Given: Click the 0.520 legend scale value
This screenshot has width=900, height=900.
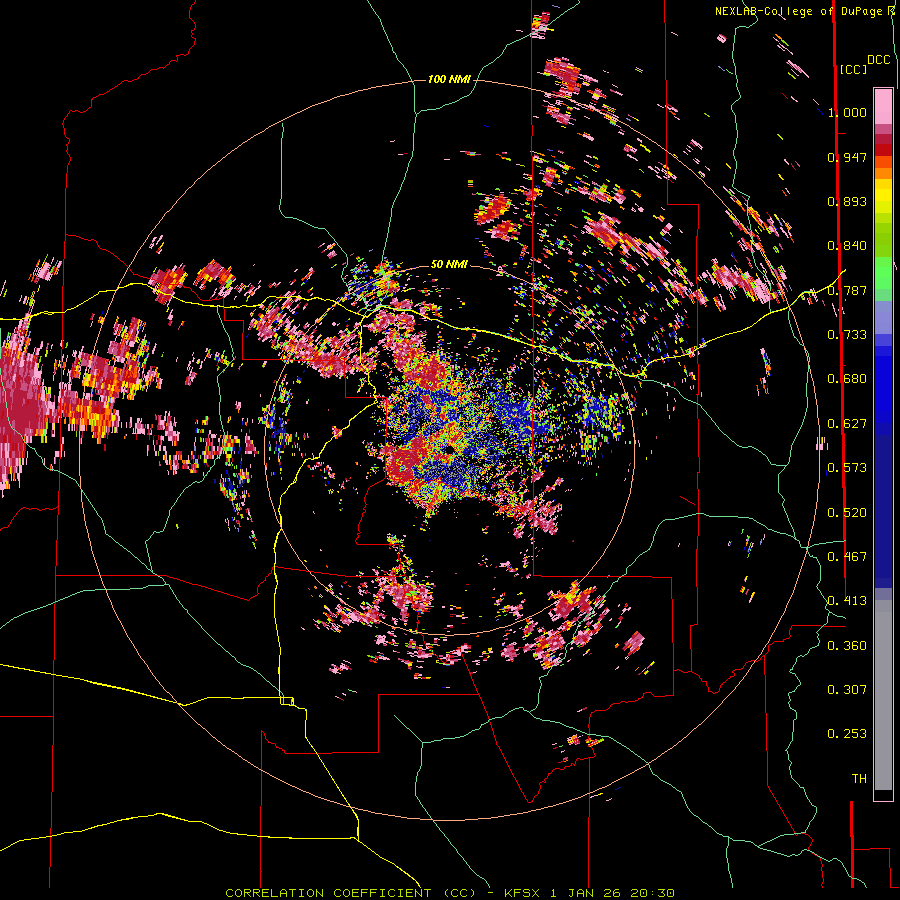Looking at the screenshot, I should tap(847, 512).
